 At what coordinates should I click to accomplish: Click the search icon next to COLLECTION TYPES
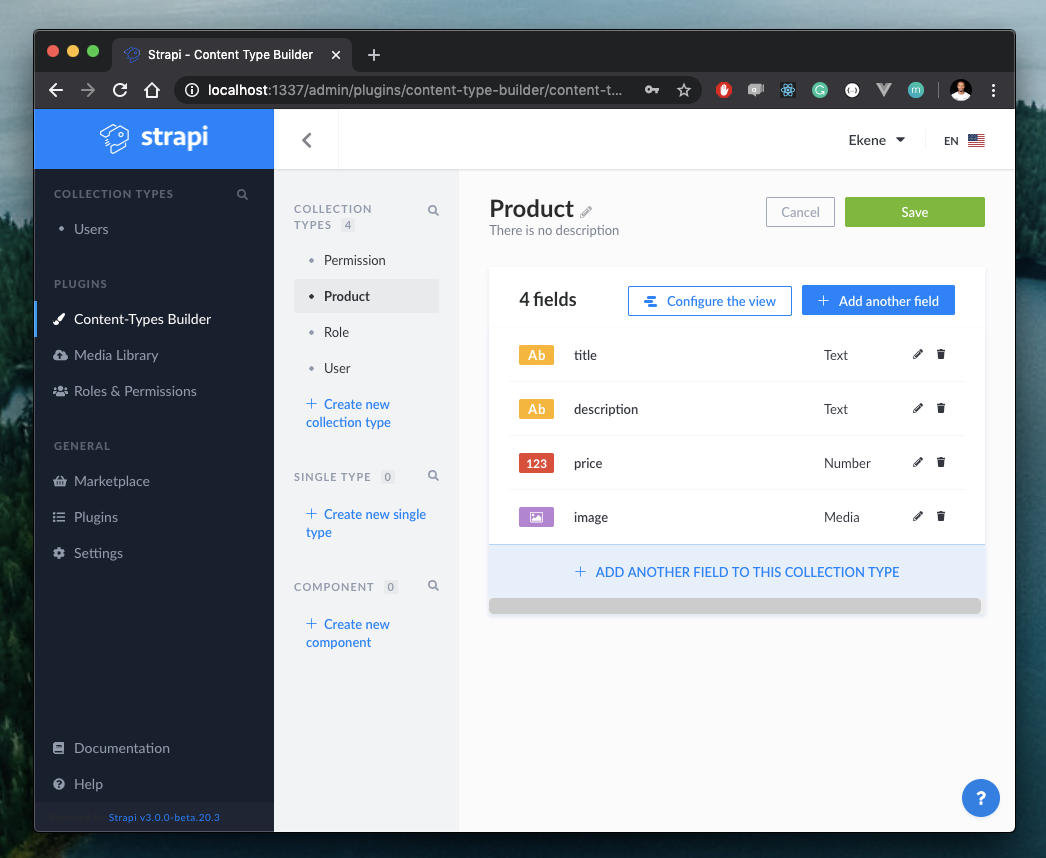(433, 210)
